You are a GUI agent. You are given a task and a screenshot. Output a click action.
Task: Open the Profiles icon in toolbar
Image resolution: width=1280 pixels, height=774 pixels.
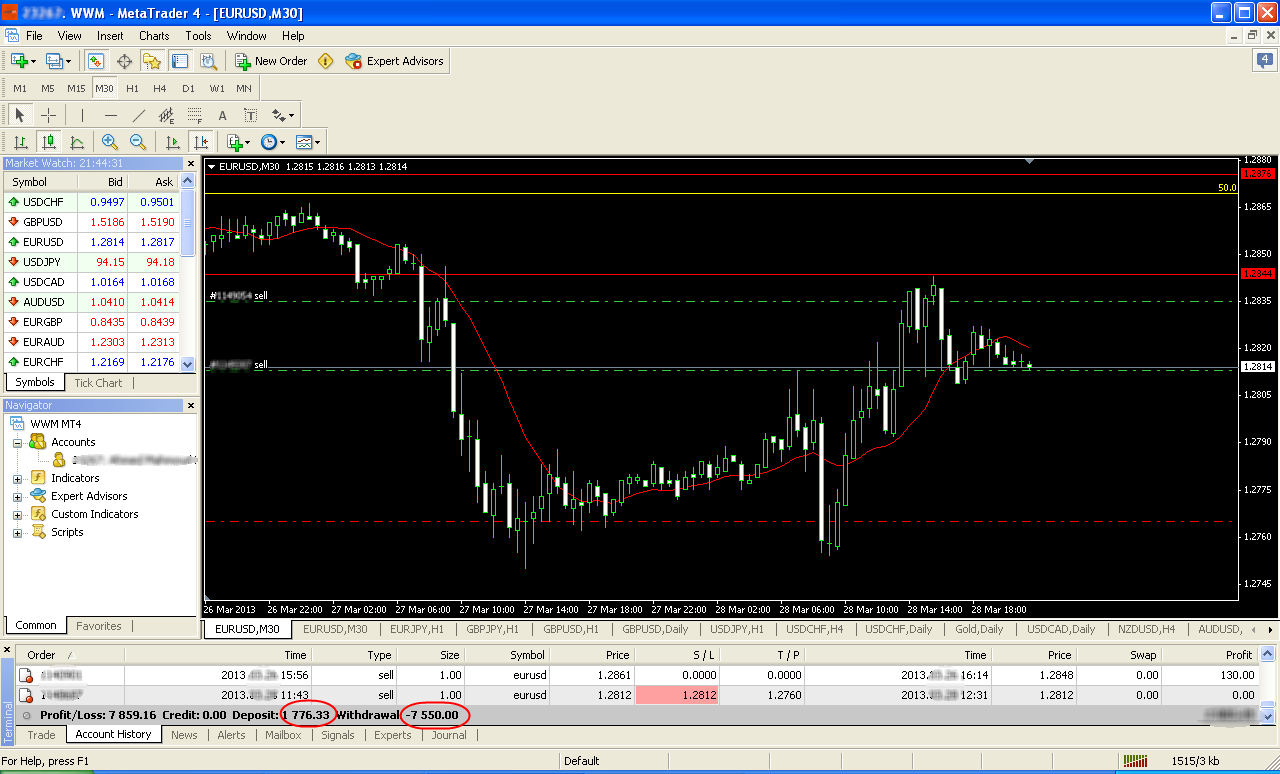click(x=55, y=61)
